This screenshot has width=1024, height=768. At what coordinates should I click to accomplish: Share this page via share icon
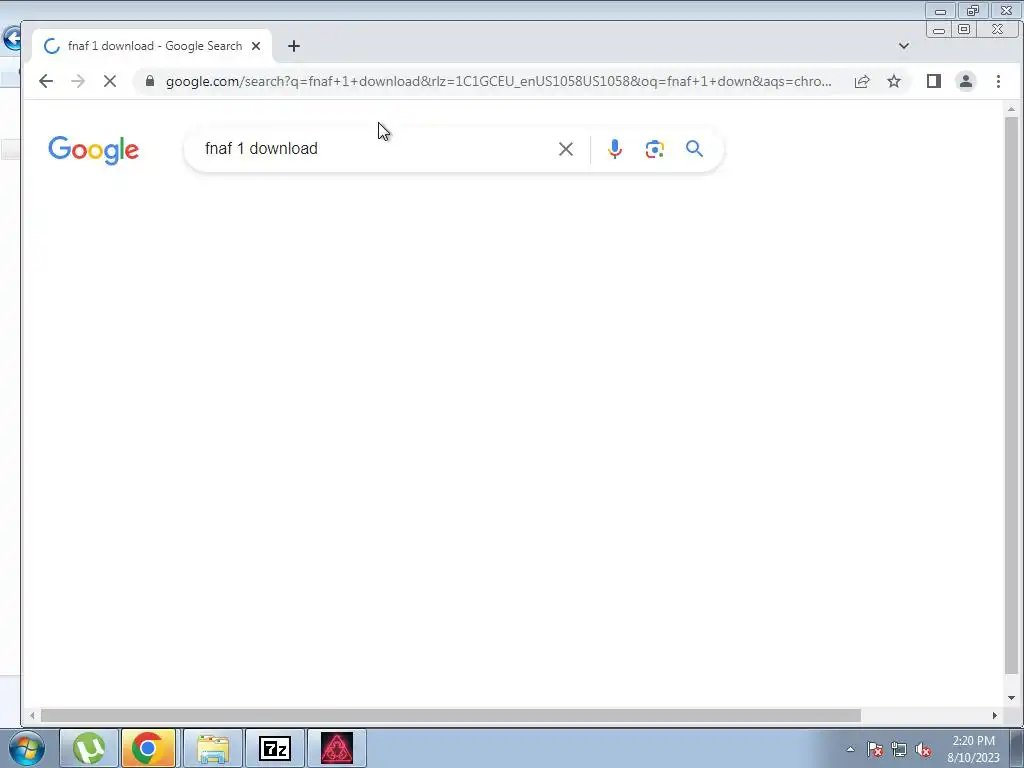pyautogui.click(x=861, y=81)
